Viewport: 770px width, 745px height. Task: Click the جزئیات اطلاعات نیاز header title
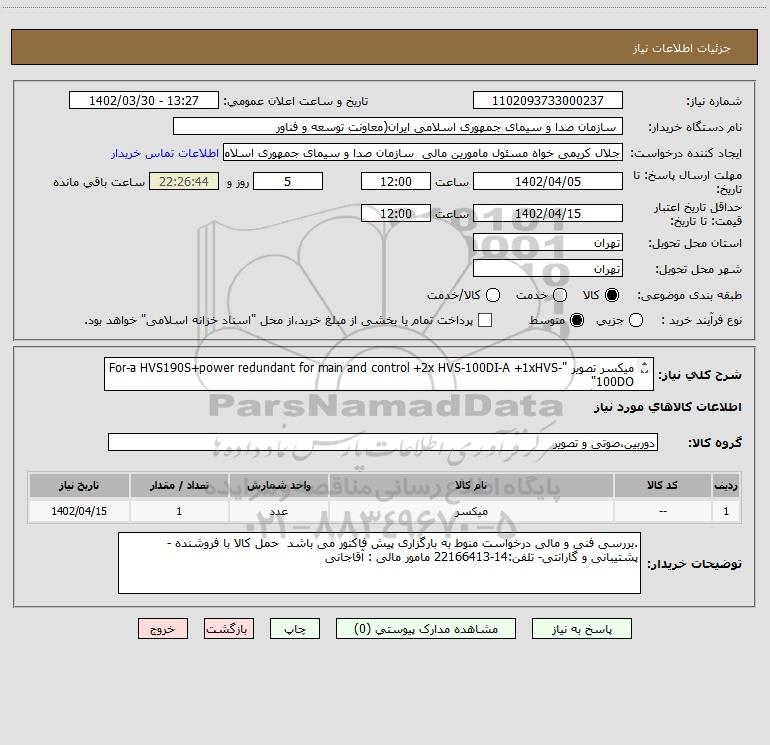[682, 48]
